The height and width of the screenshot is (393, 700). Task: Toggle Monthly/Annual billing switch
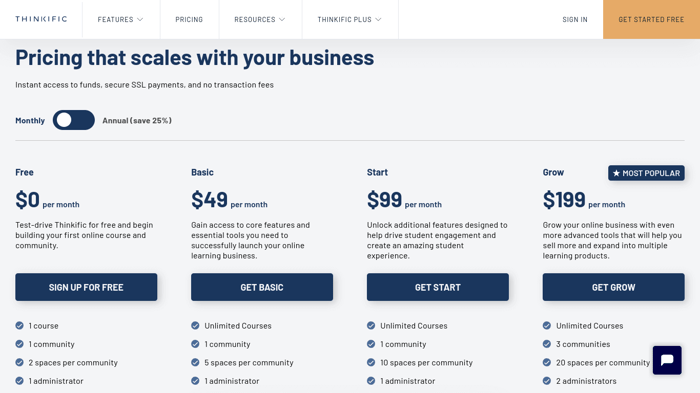(74, 120)
